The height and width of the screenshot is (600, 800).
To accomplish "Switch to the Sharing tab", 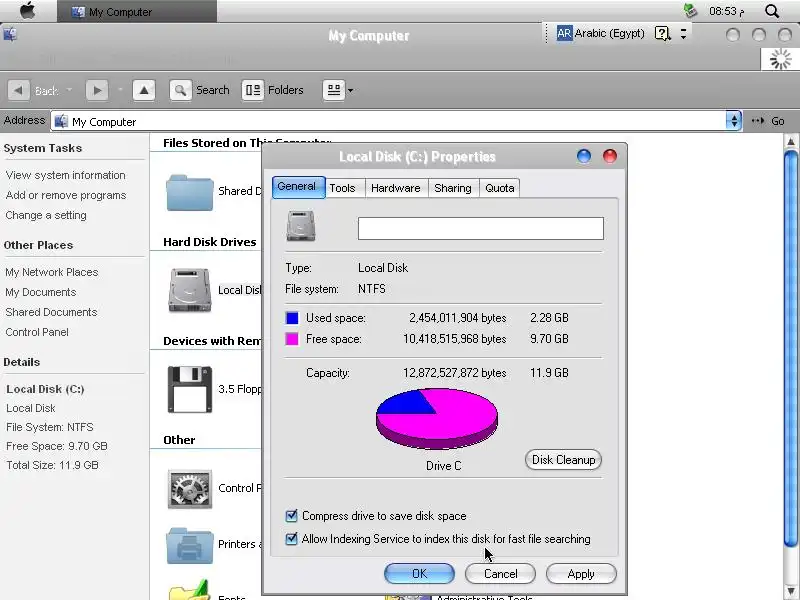I will (x=453, y=188).
